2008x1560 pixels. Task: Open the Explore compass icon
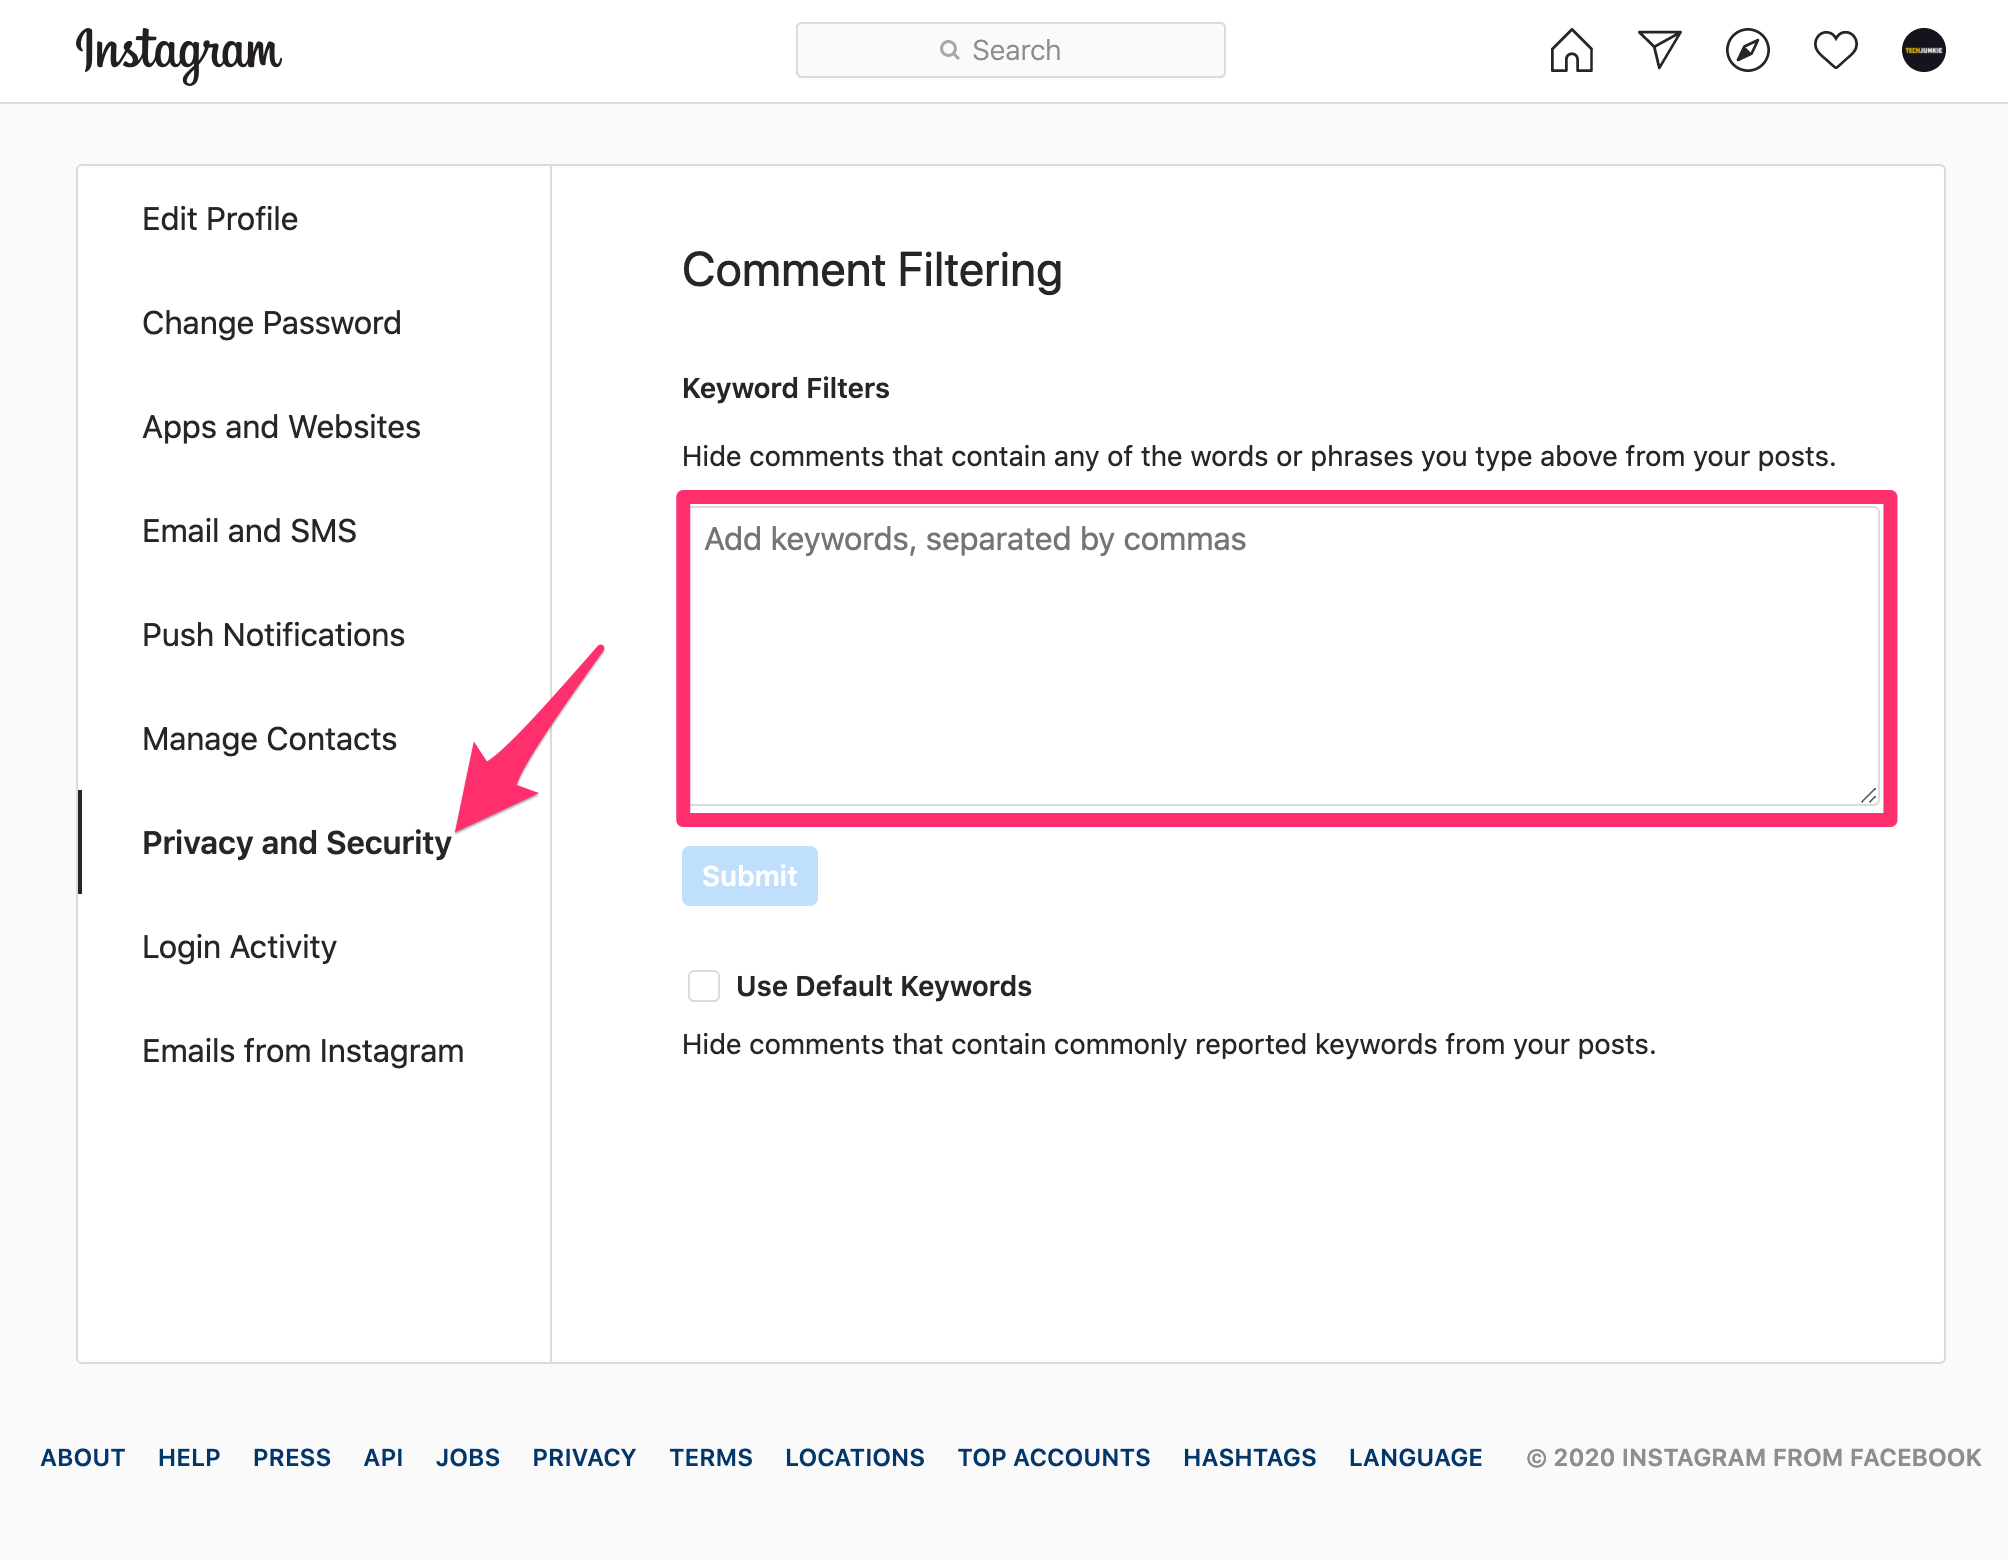coord(1747,50)
